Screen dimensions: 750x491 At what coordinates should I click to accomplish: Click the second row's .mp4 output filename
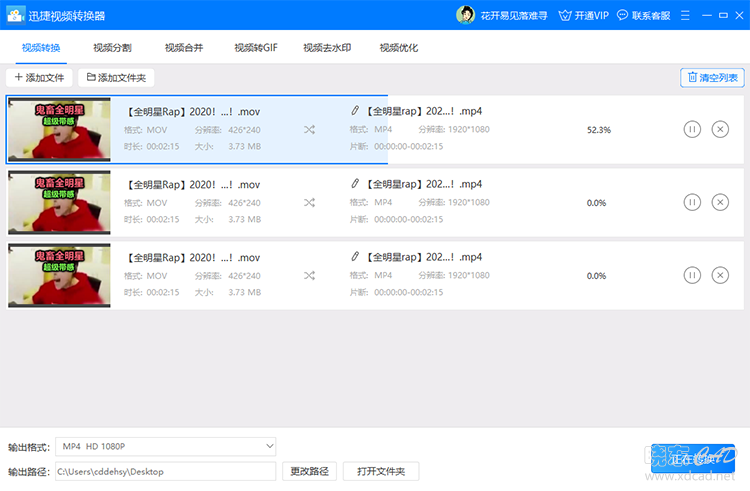point(425,184)
